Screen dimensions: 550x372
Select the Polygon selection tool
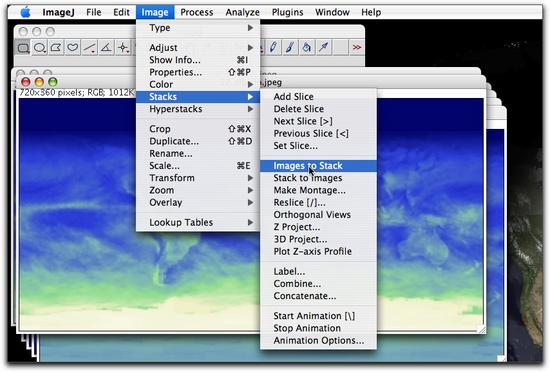coord(56,47)
